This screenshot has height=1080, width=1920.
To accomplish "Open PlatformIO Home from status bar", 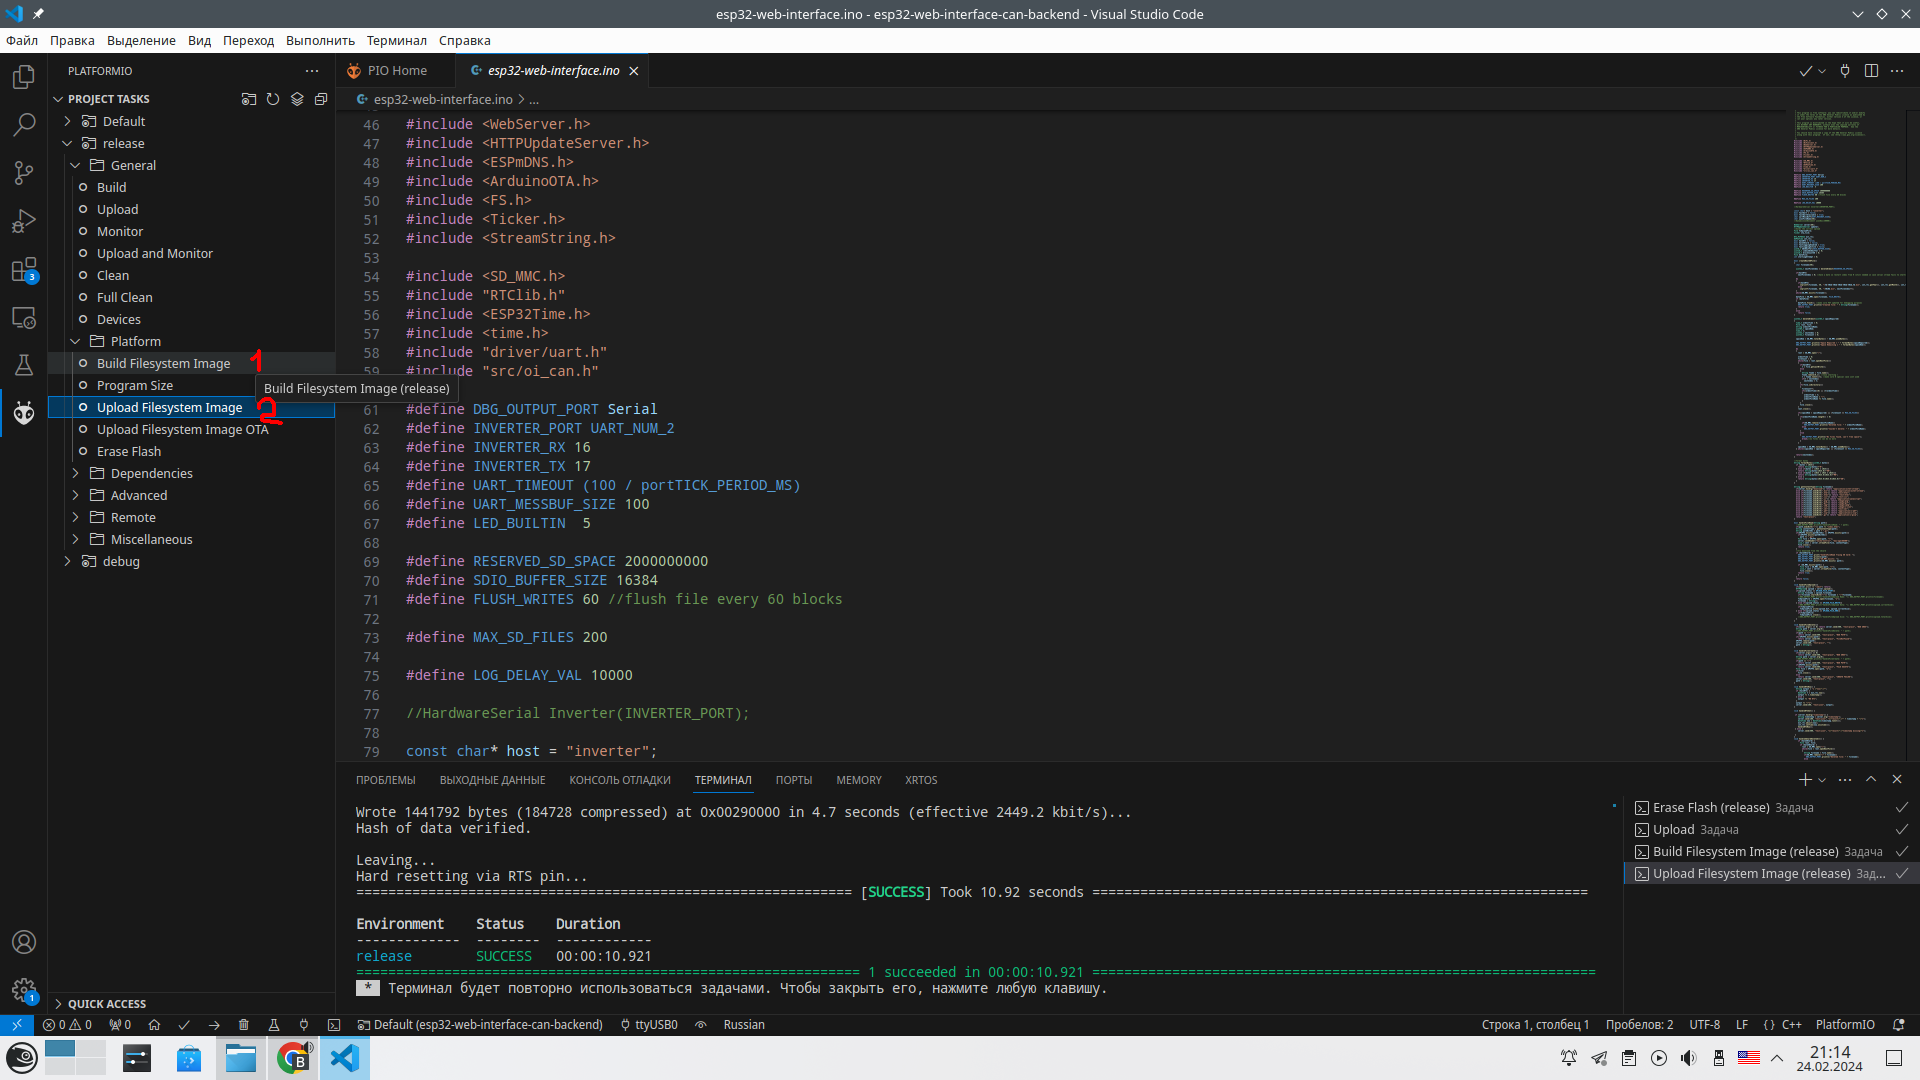I will coord(154,1025).
